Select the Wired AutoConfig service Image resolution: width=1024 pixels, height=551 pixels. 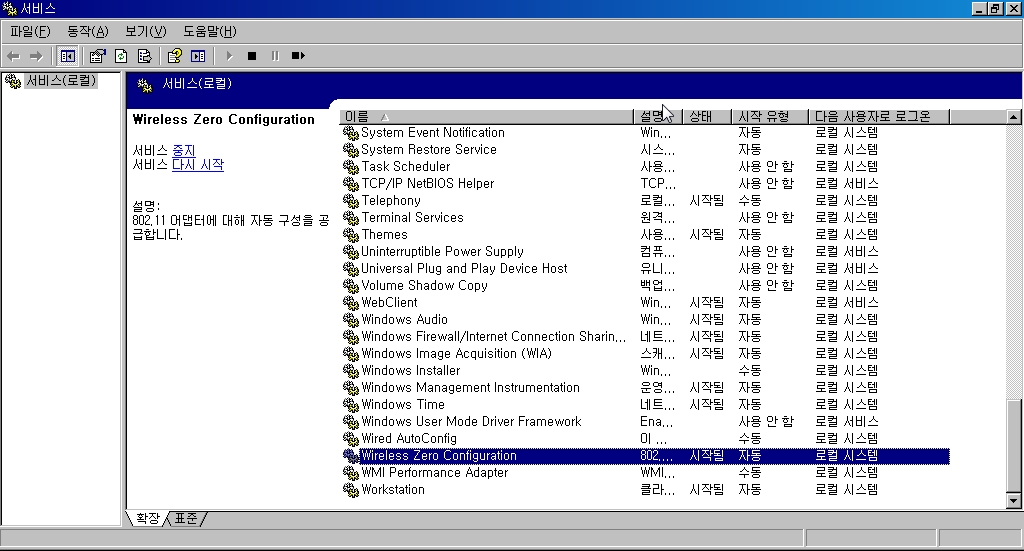pyautogui.click(x=409, y=438)
